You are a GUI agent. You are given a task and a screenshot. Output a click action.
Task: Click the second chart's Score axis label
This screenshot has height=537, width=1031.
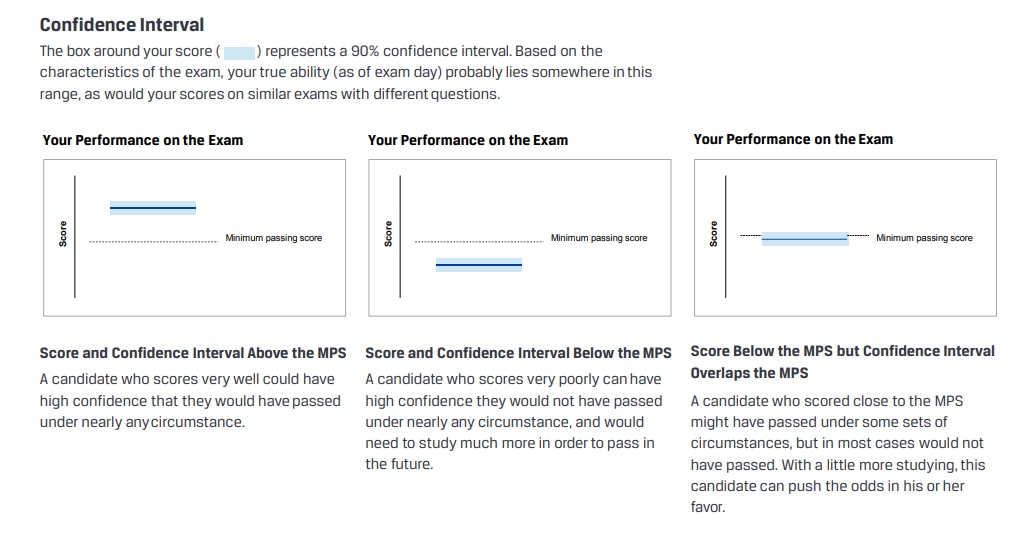[388, 234]
